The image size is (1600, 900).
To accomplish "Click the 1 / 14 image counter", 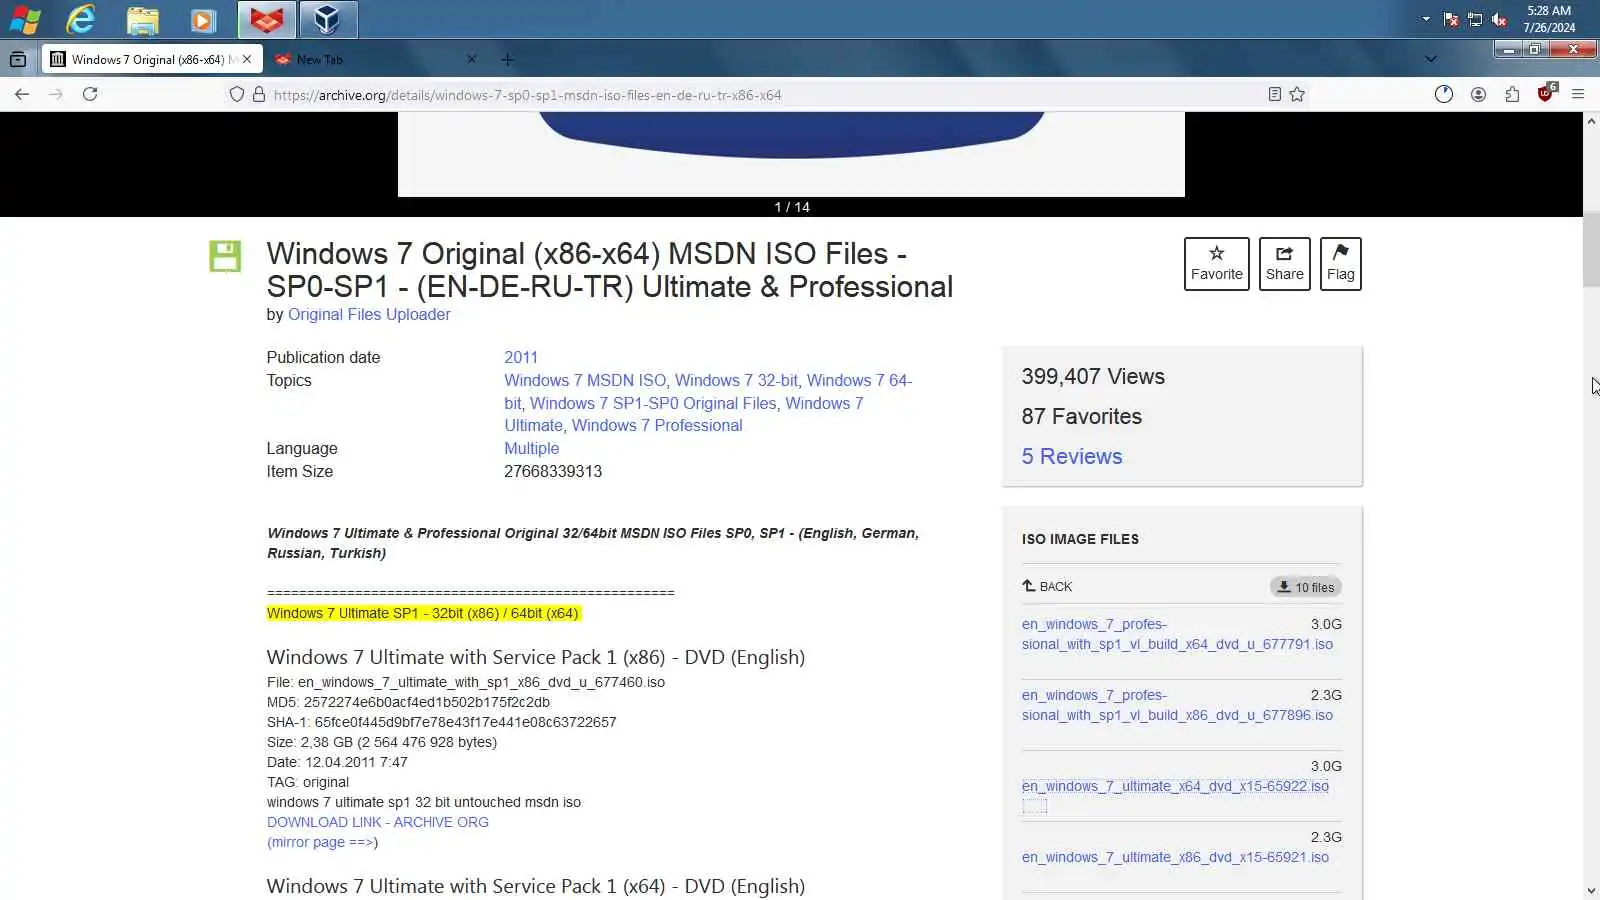I will coord(792,207).
